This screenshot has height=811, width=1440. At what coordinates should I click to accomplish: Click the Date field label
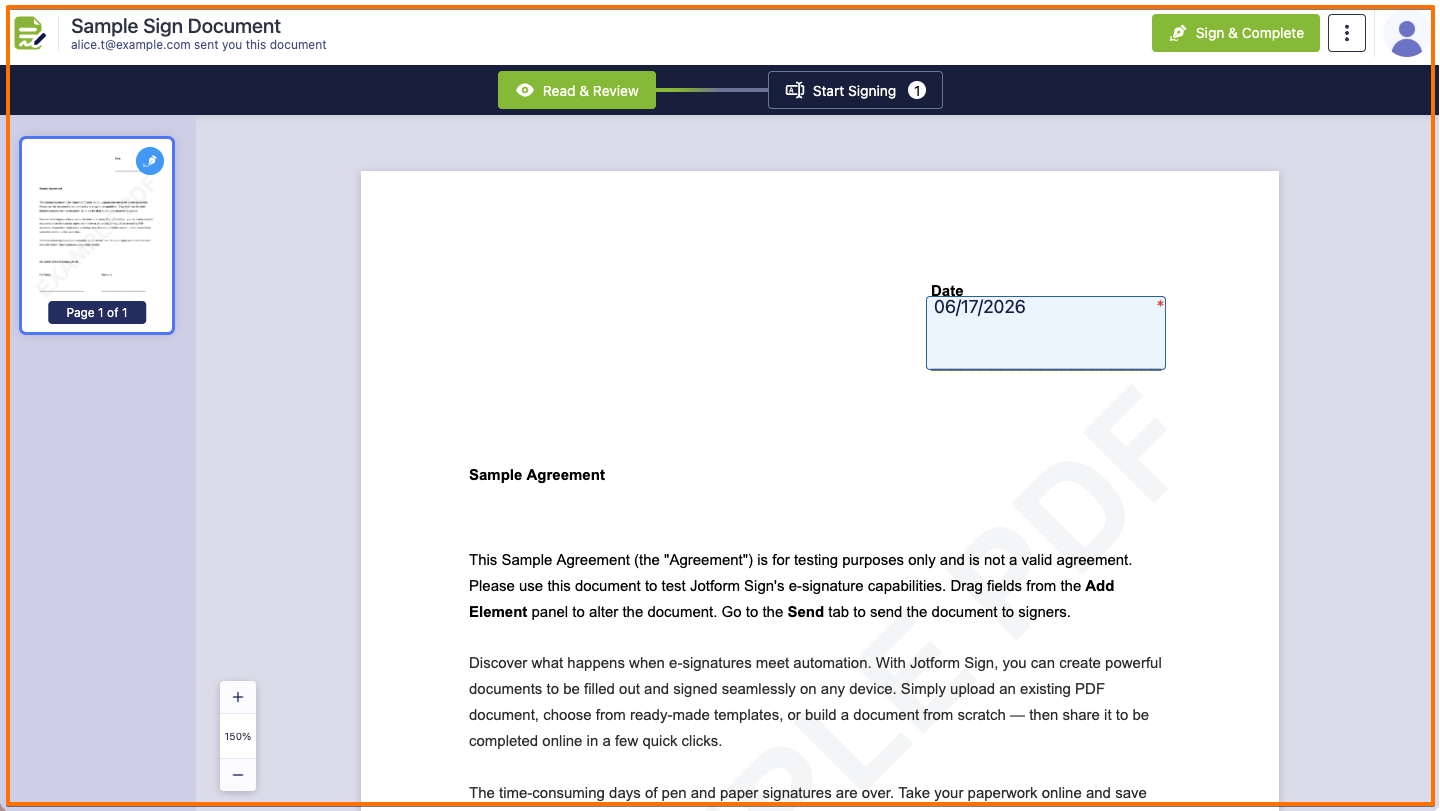(x=947, y=290)
